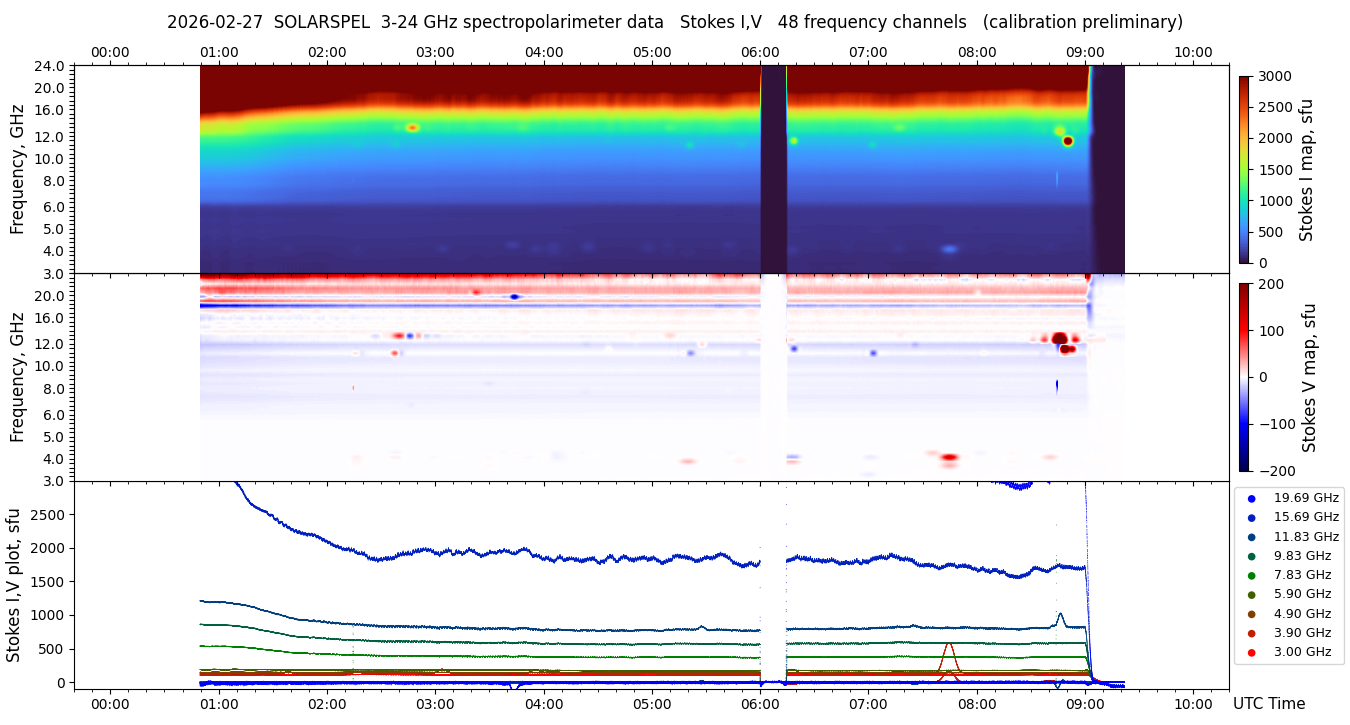Click the 09:00 tick label on bottom time axis

pyautogui.click(x=1085, y=704)
